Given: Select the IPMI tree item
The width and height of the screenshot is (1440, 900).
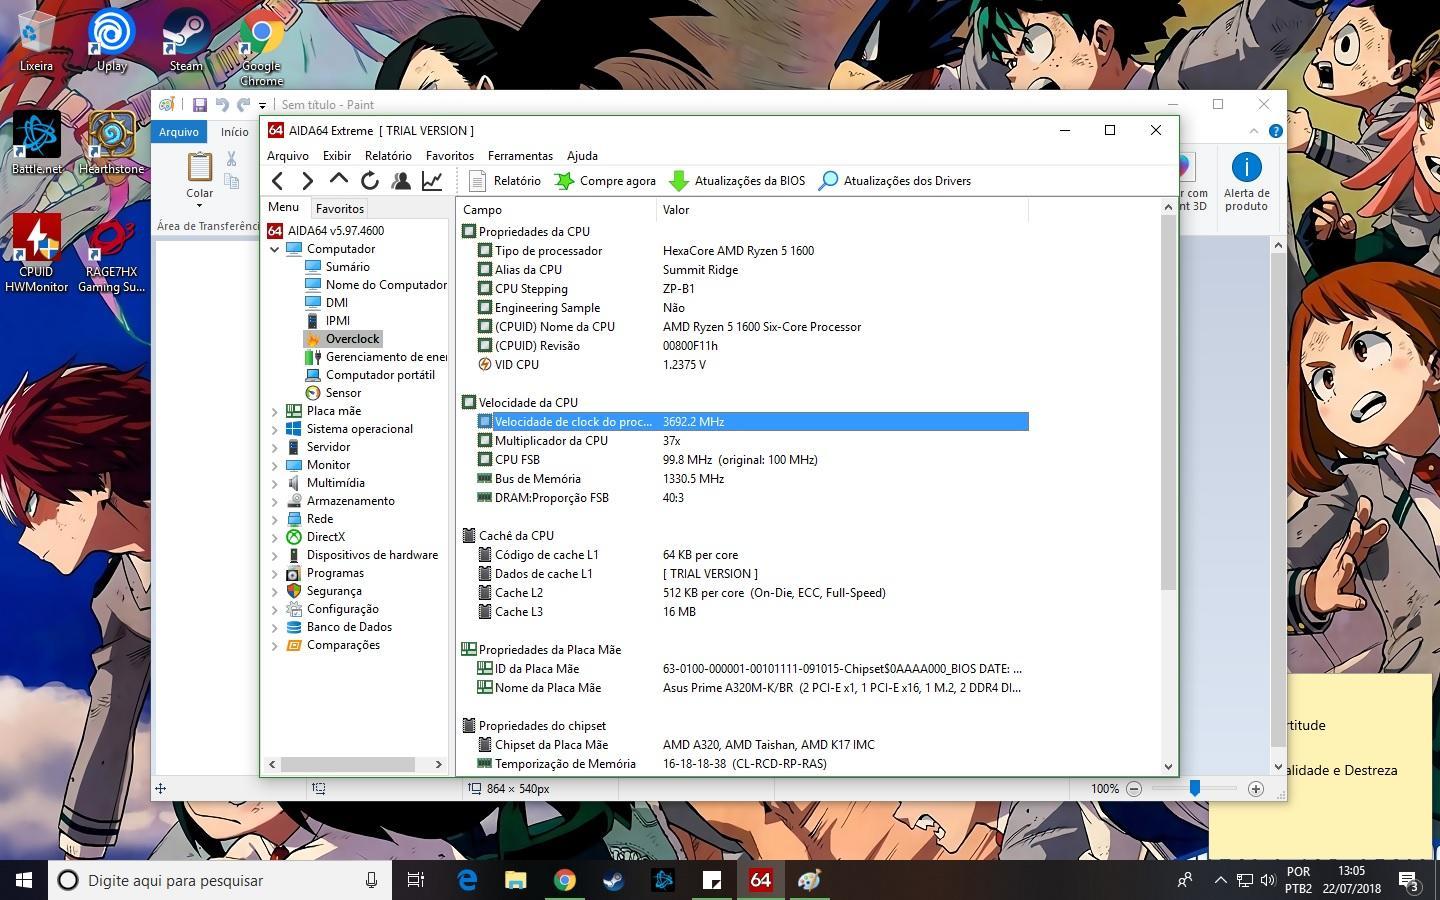Looking at the screenshot, I should click(338, 321).
